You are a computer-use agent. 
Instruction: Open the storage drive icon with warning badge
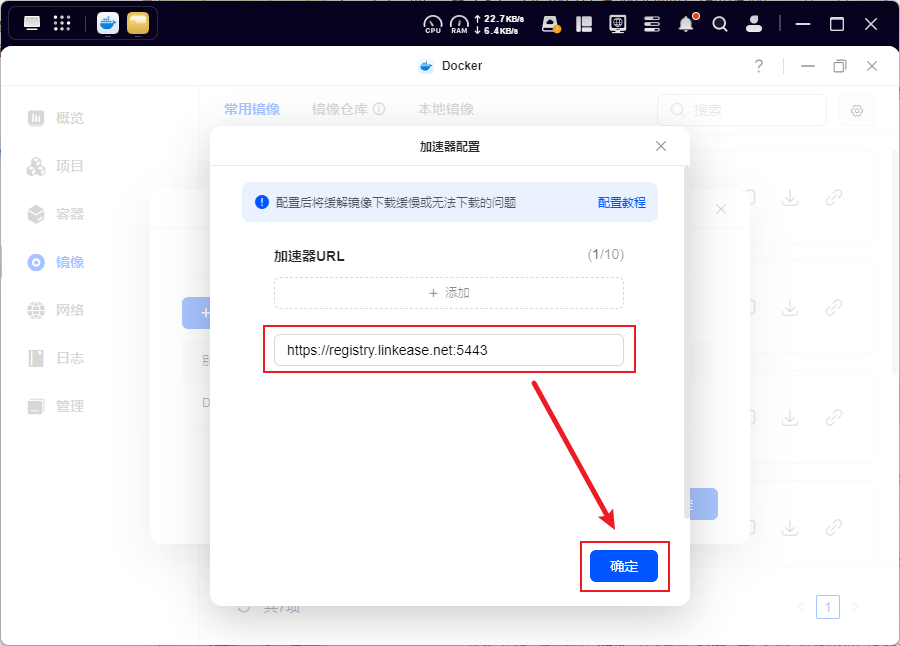pos(551,24)
